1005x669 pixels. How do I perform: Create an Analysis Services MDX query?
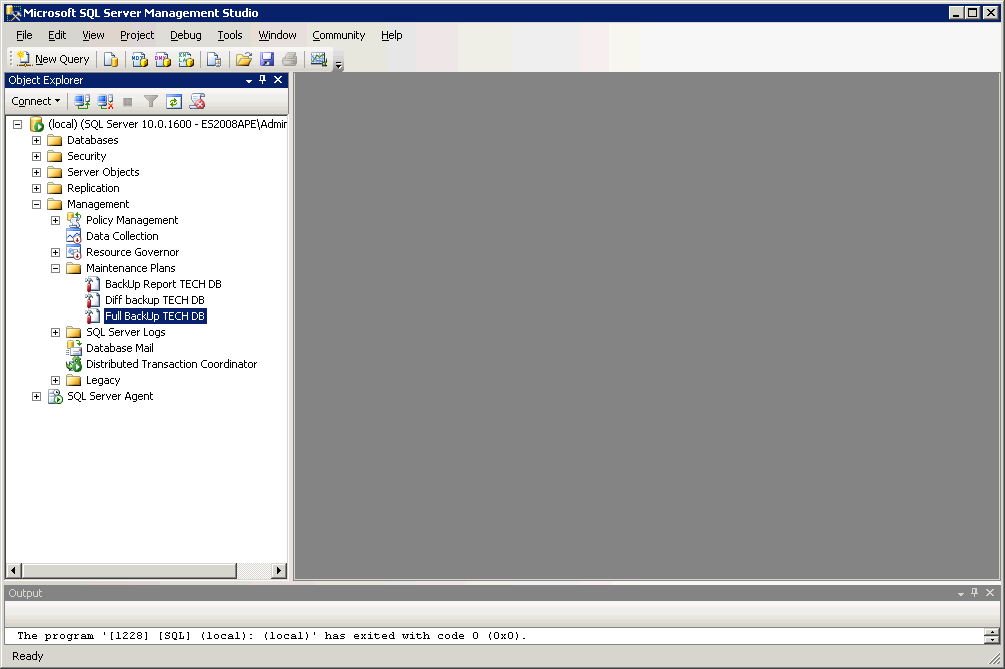139,59
